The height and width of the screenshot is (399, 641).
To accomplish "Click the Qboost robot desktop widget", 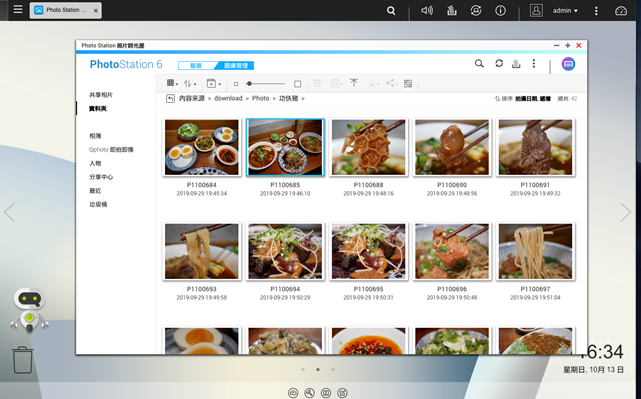I will (x=29, y=310).
